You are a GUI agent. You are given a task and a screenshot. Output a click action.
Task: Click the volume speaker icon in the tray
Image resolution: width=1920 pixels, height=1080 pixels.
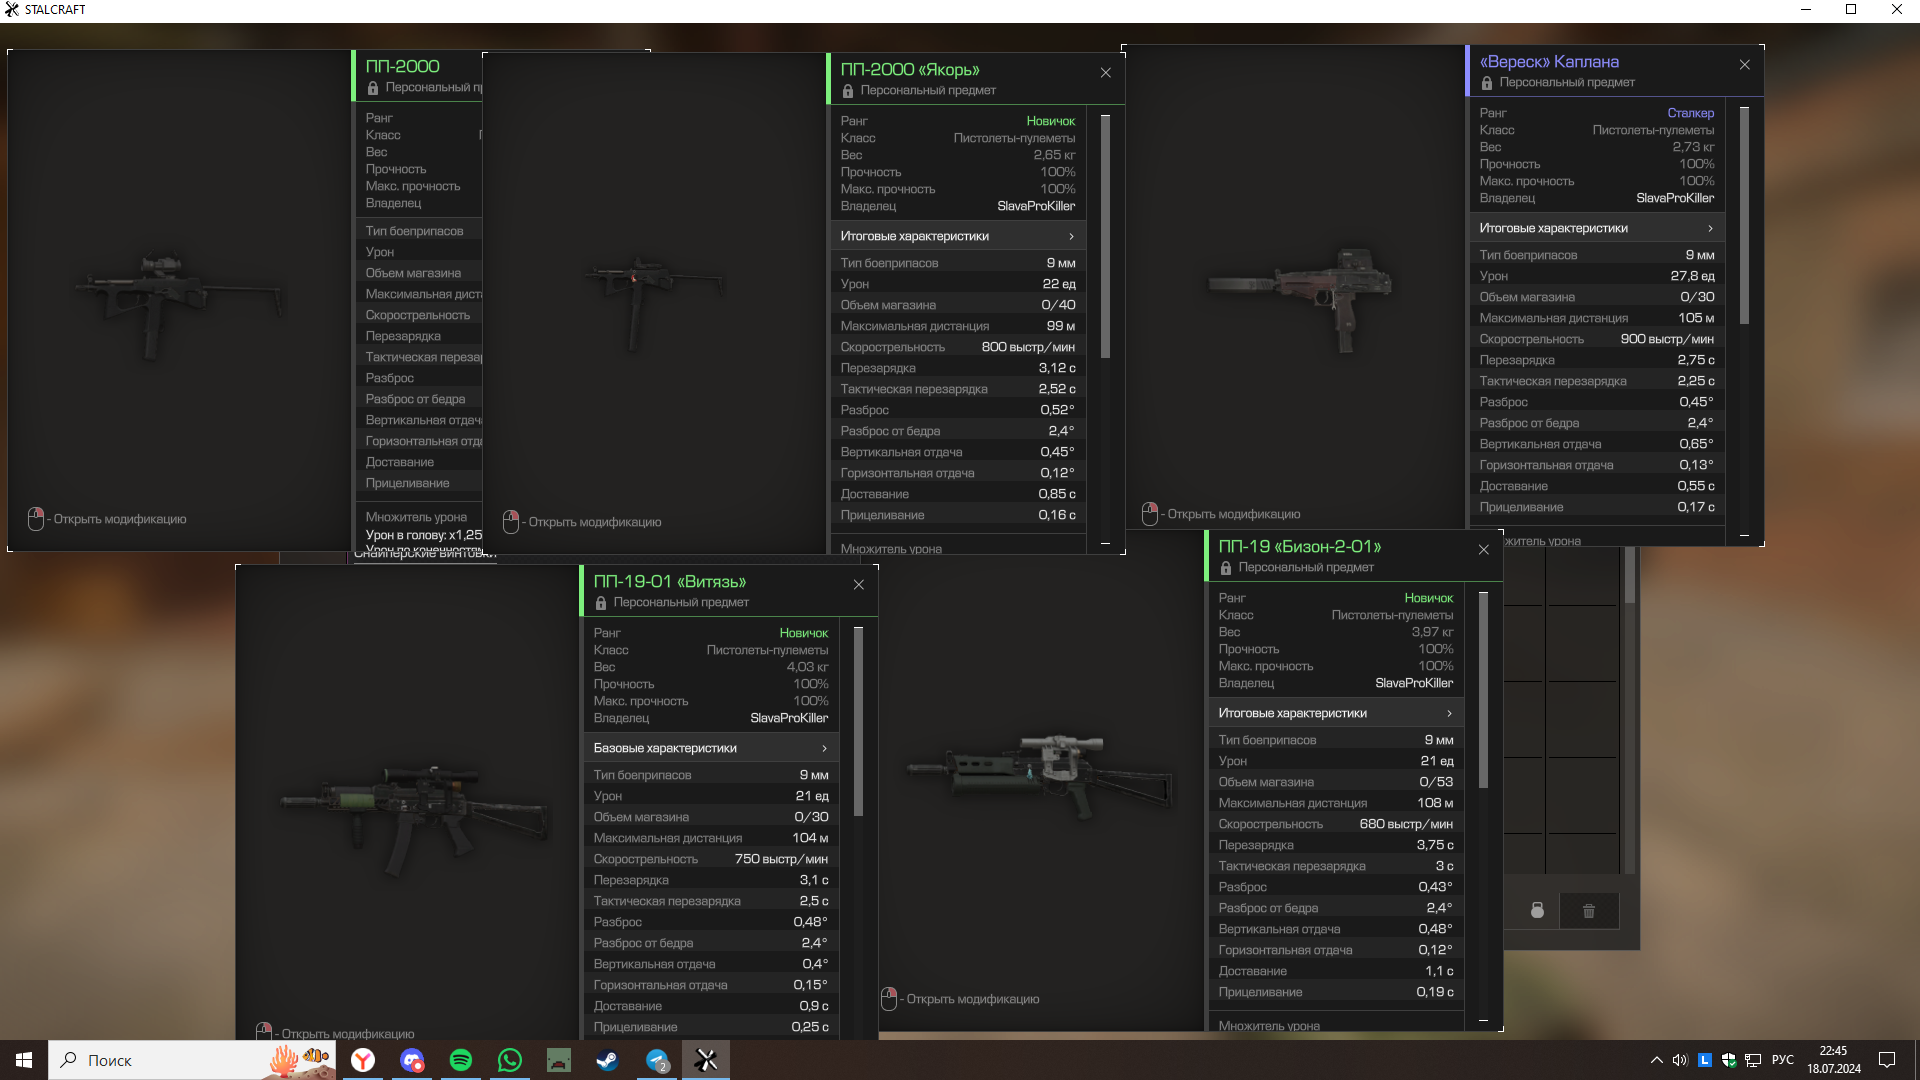[1680, 1060]
